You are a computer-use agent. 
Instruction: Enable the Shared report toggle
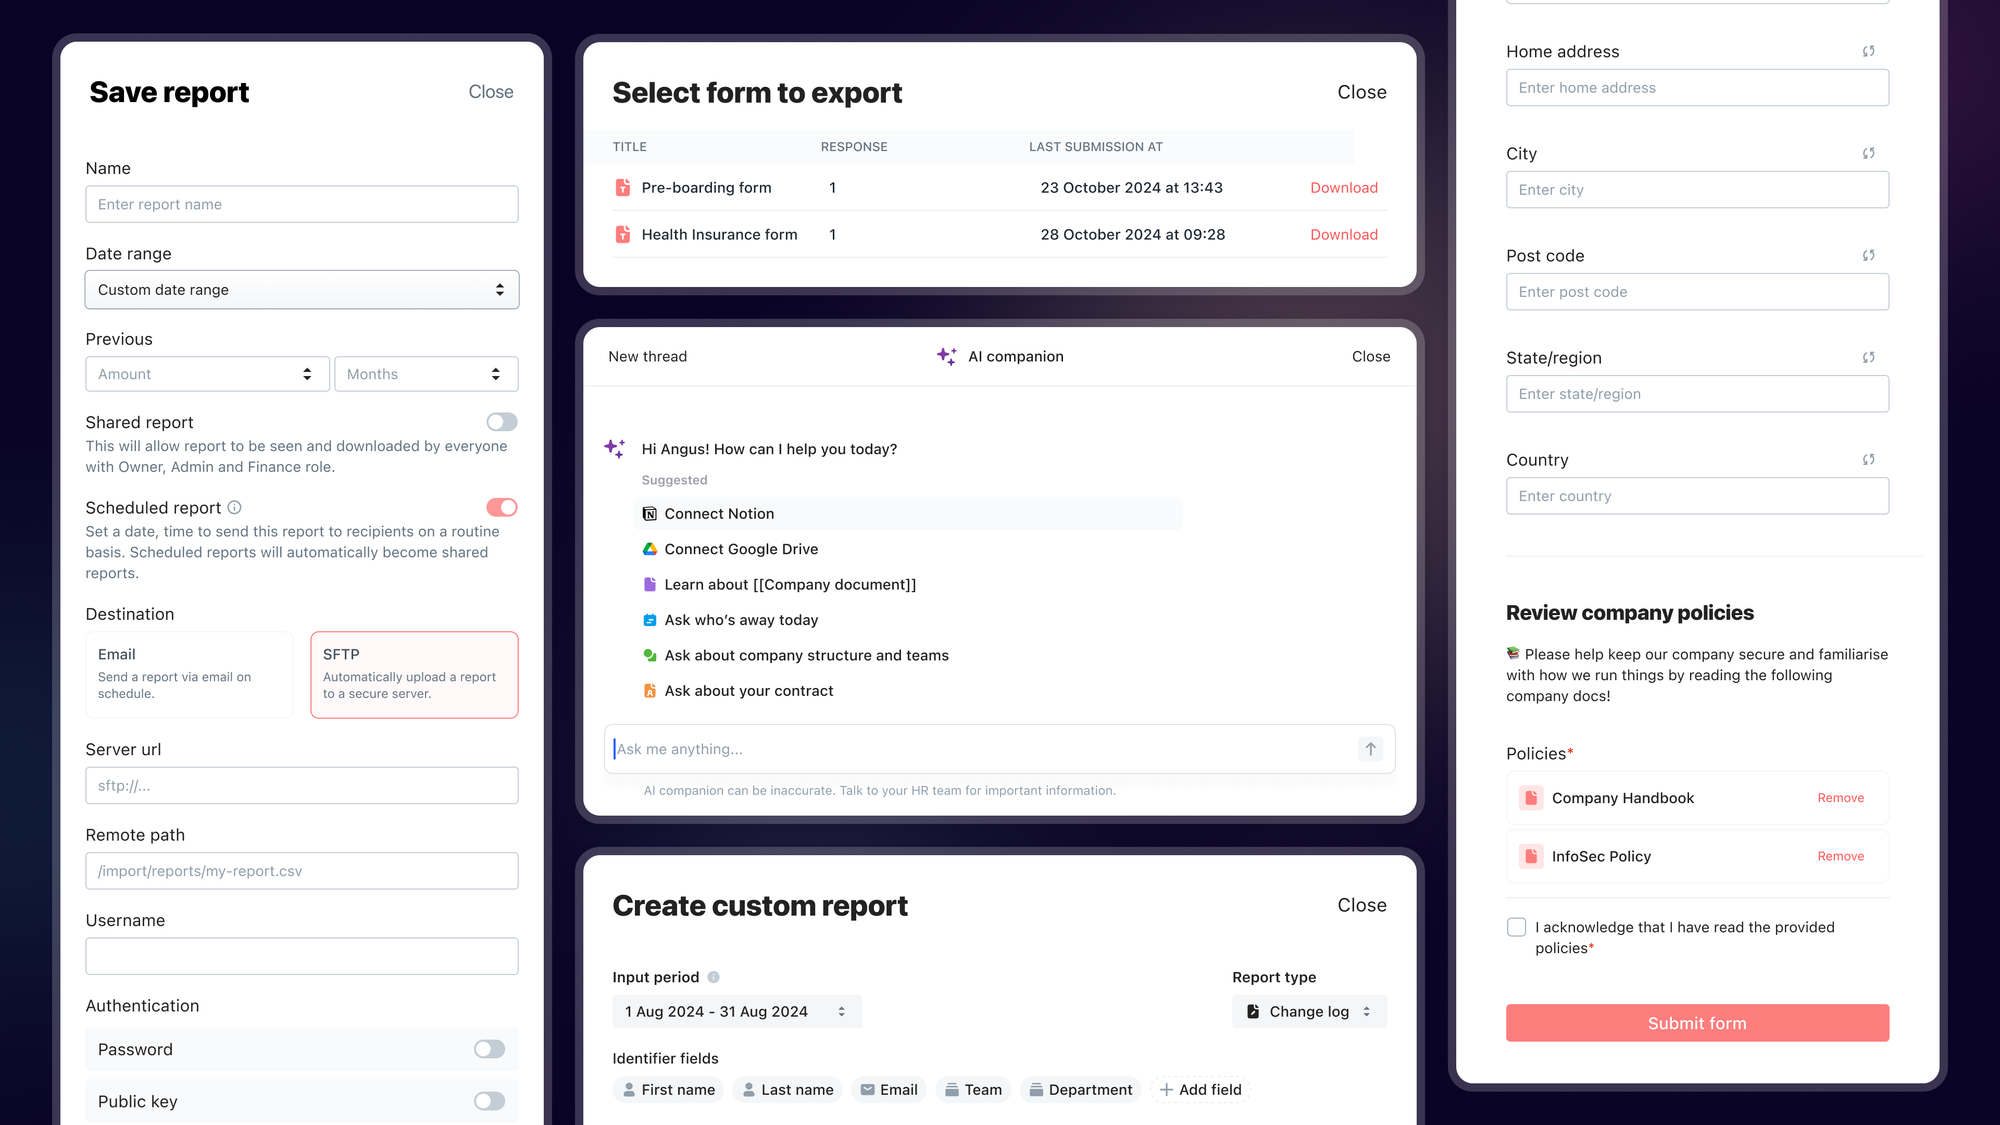pos(501,421)
